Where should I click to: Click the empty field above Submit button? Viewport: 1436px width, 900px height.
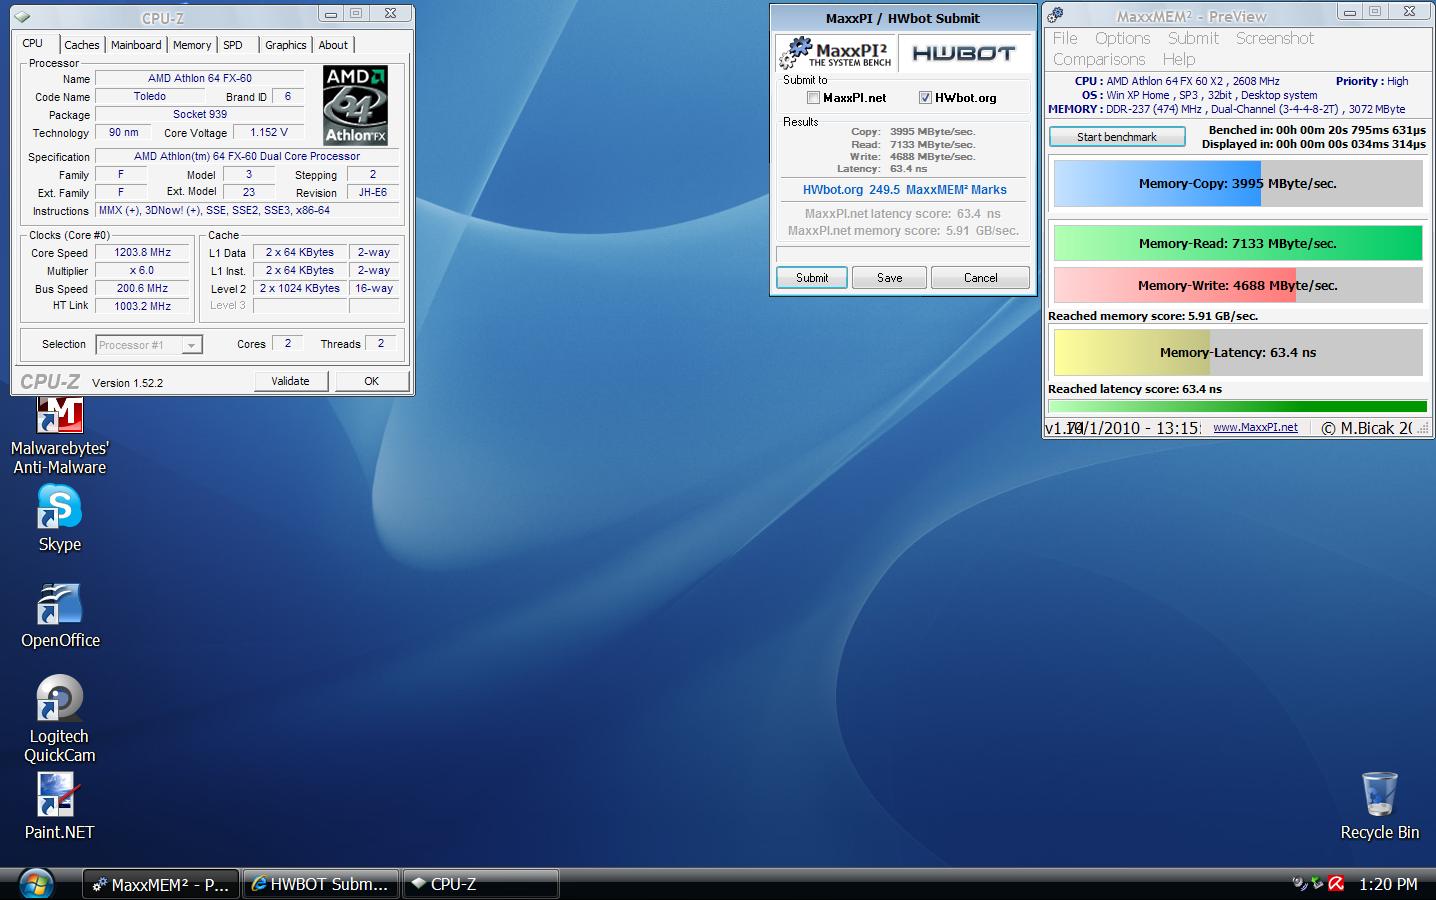pyautogui.click(x=903, y=254)
